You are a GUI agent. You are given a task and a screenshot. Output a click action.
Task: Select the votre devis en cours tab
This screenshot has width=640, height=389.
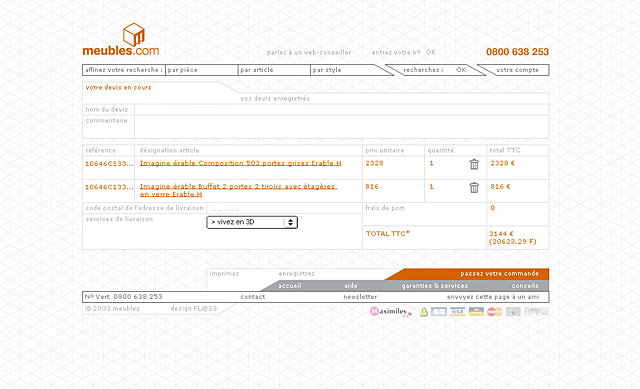coord(118,87)
